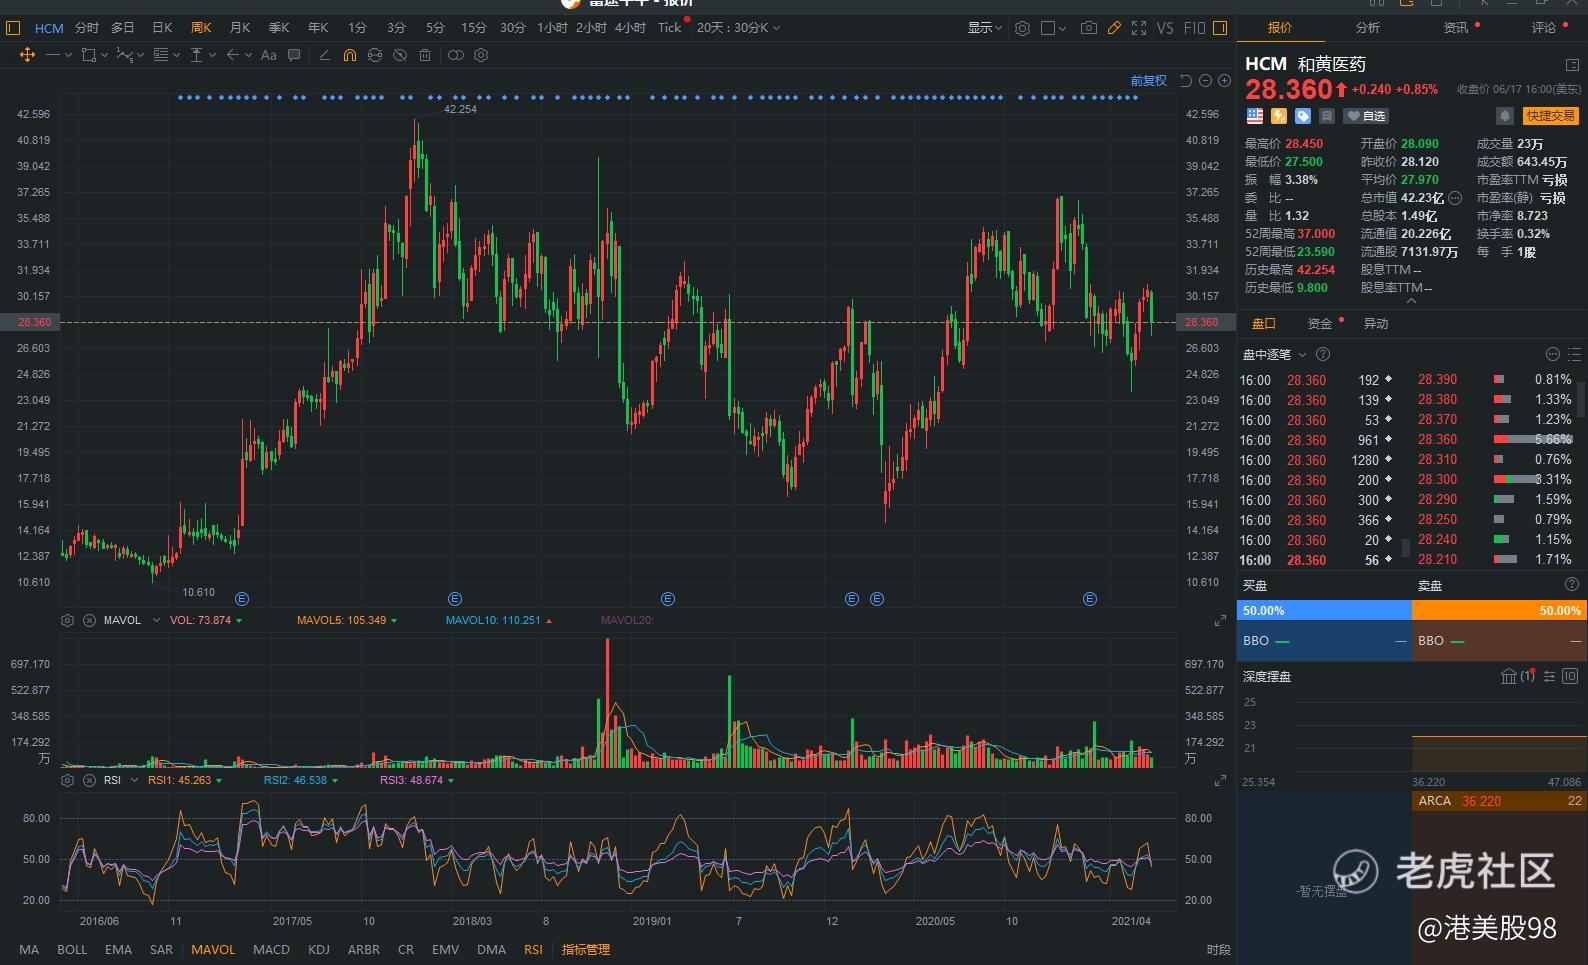Switch to 日K daily chart

coord(162,28)
